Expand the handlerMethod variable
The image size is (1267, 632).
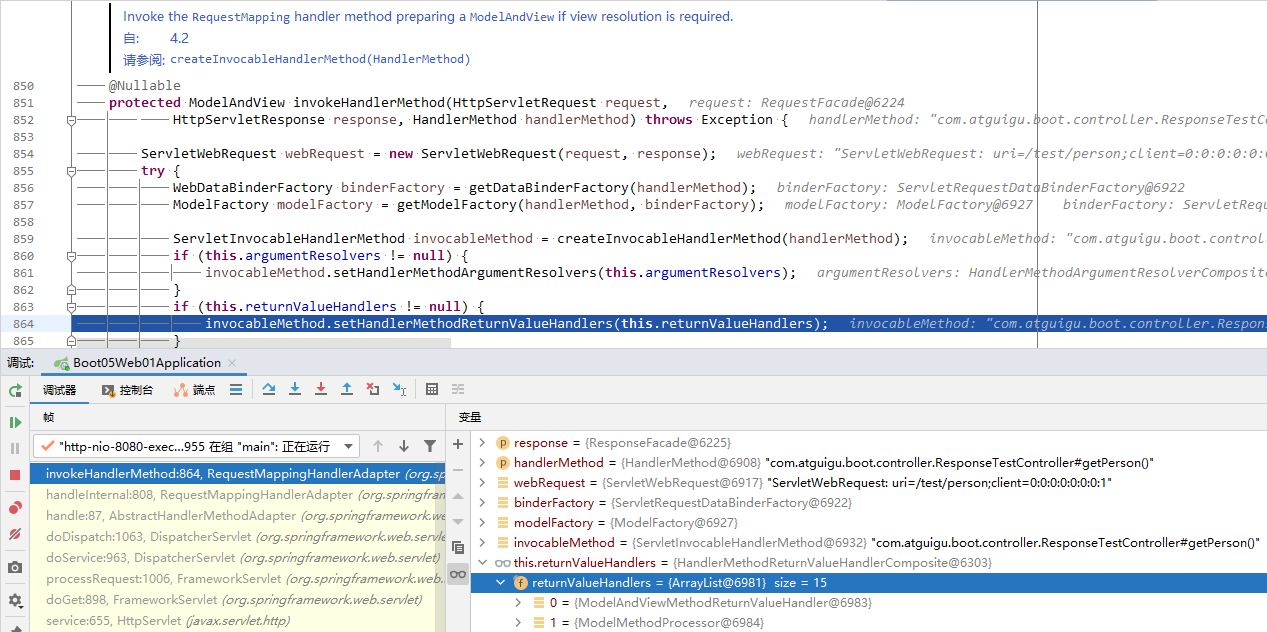pyautogui.click(x=483, y=463)
